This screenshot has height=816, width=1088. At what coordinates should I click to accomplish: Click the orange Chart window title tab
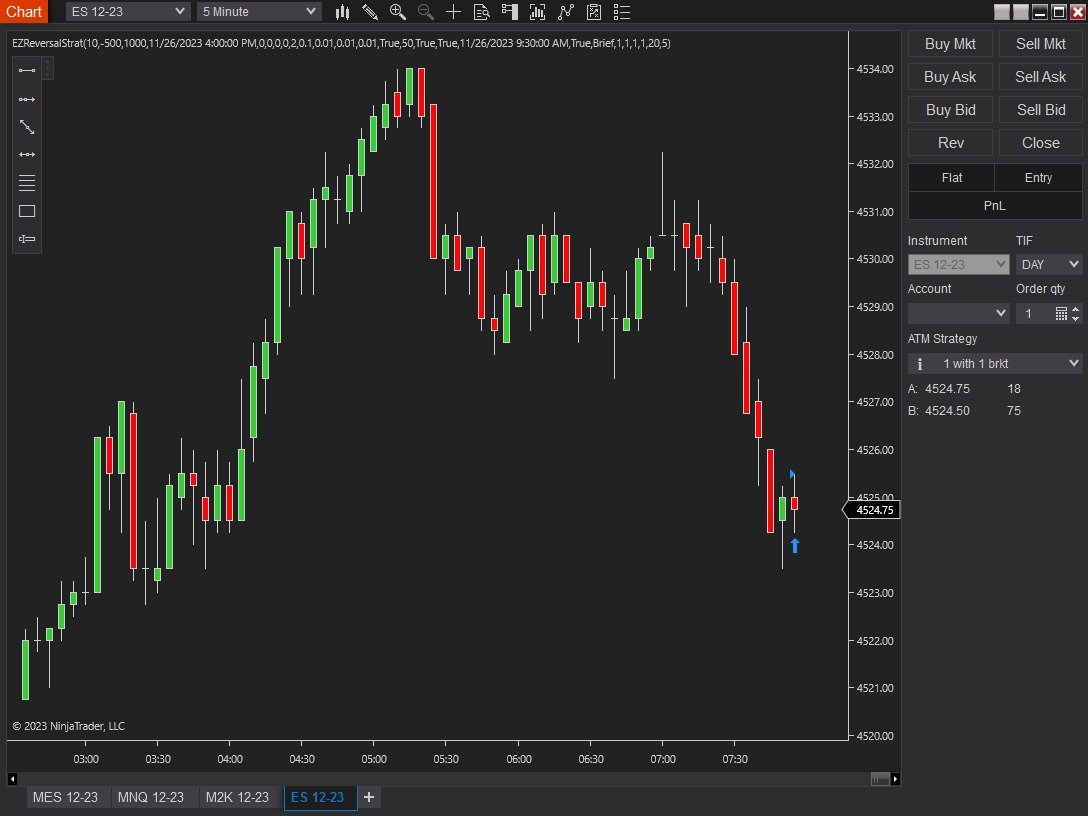tap(24, 11)
